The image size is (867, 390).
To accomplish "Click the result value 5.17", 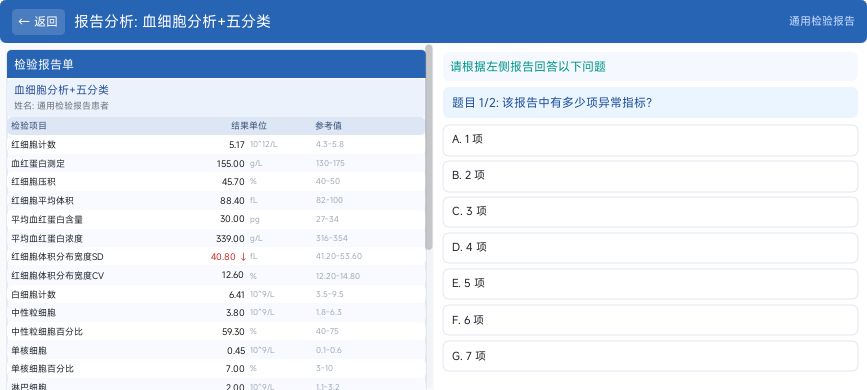I will (237, 145).
